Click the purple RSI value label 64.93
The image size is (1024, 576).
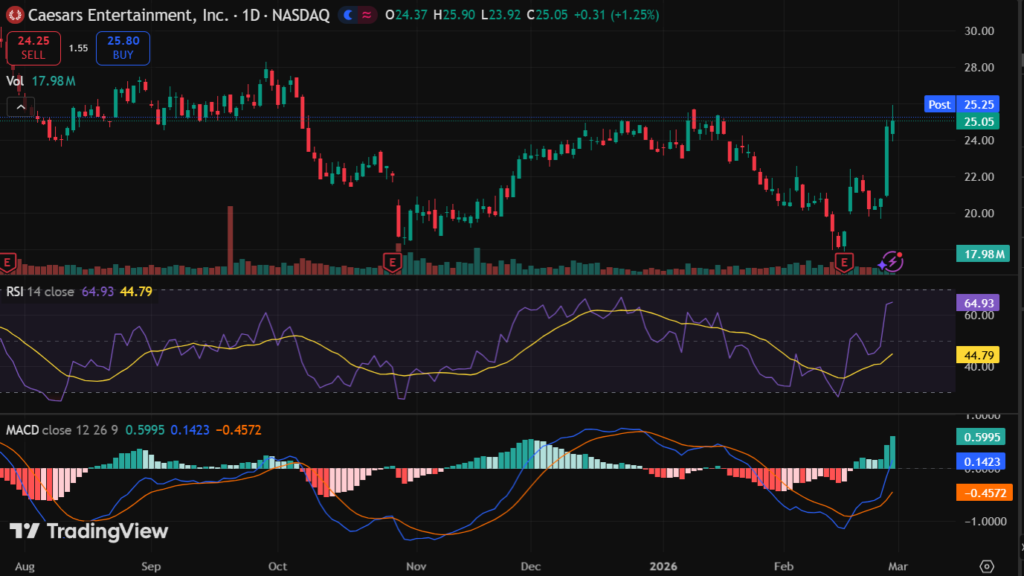975,302
